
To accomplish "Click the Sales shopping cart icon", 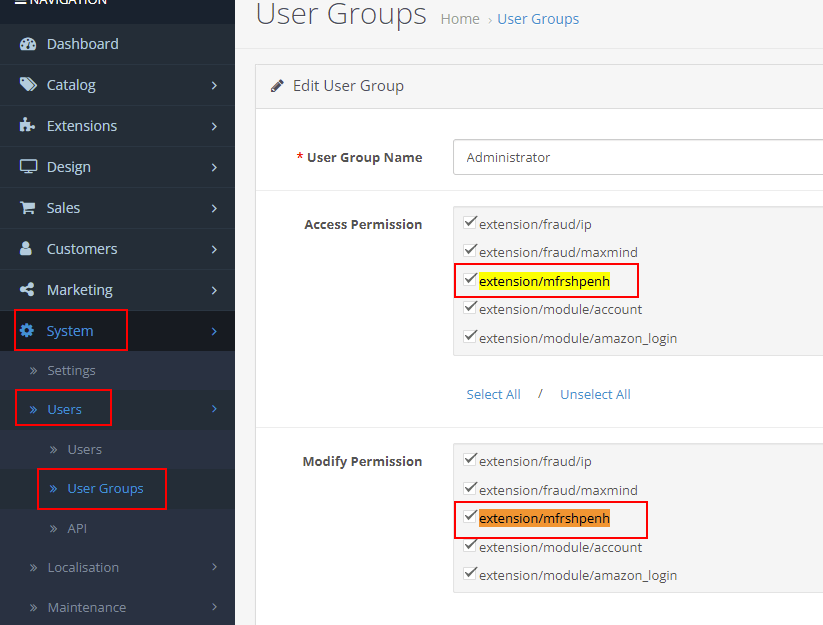I will click(x=25, y=207).
